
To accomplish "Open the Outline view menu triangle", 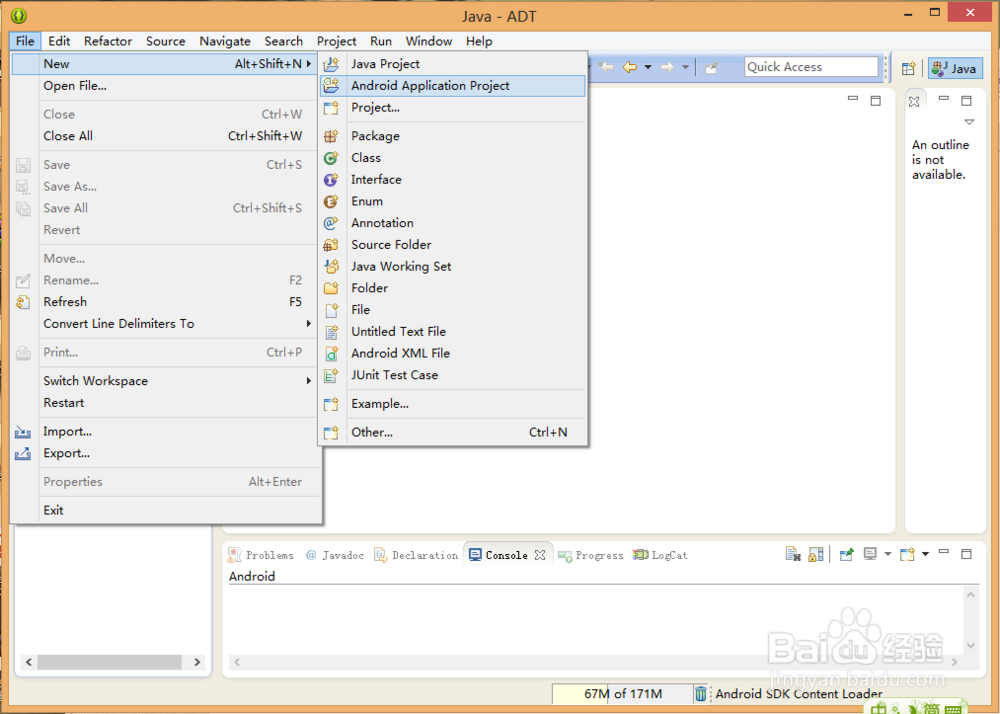I will (x=969, y=122).
